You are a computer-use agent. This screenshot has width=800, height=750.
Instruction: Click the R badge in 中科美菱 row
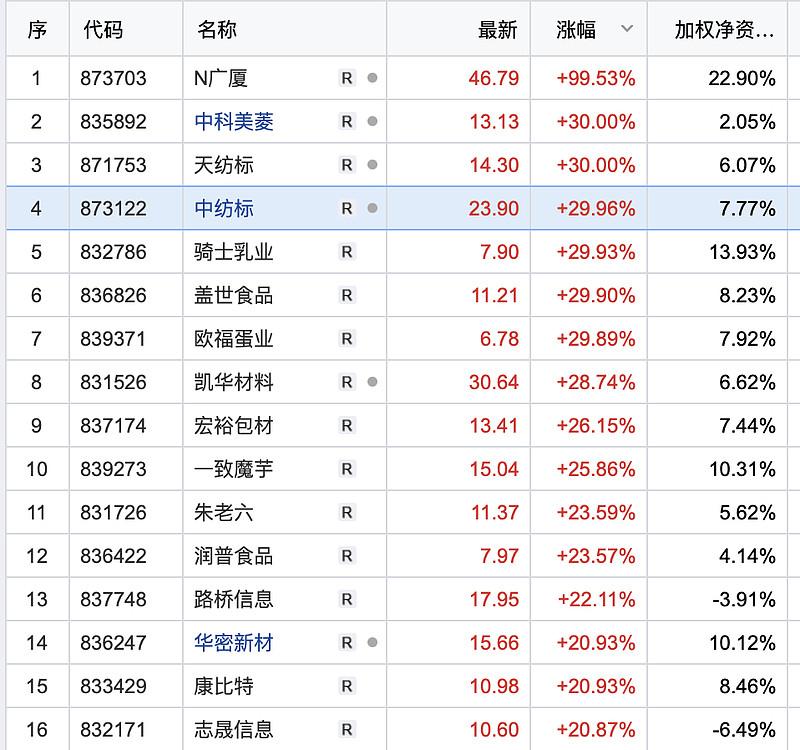[x=347, y=121]
